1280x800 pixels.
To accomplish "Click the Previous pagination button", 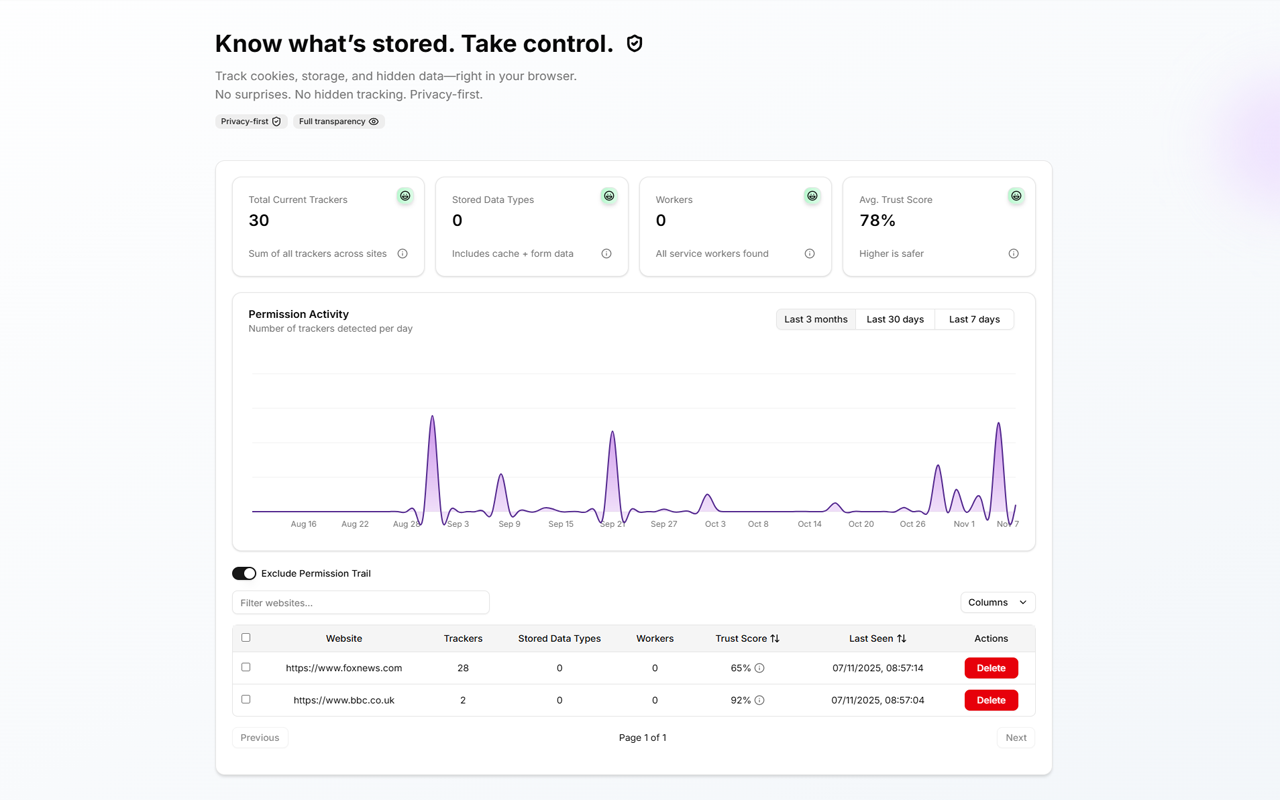I will click(259, 737).
